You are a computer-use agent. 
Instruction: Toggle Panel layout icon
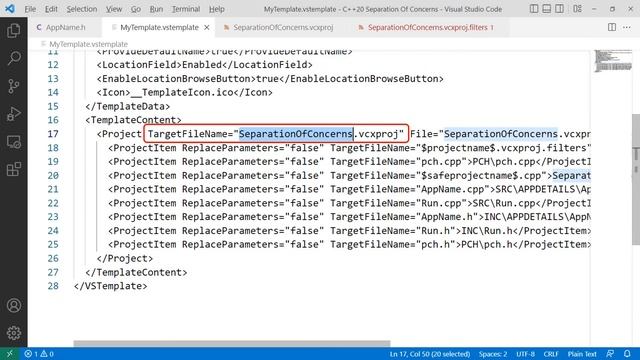click(547, 9)
